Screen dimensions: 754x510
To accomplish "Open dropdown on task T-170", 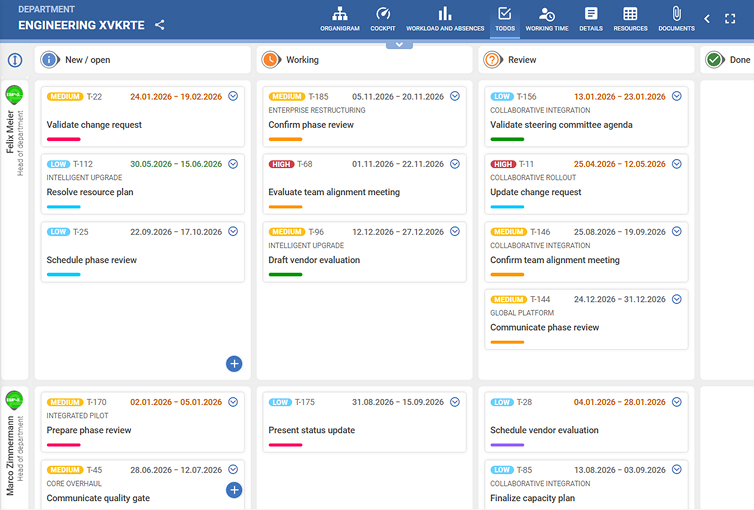I will pyautogui.click(x=233, y=402).
